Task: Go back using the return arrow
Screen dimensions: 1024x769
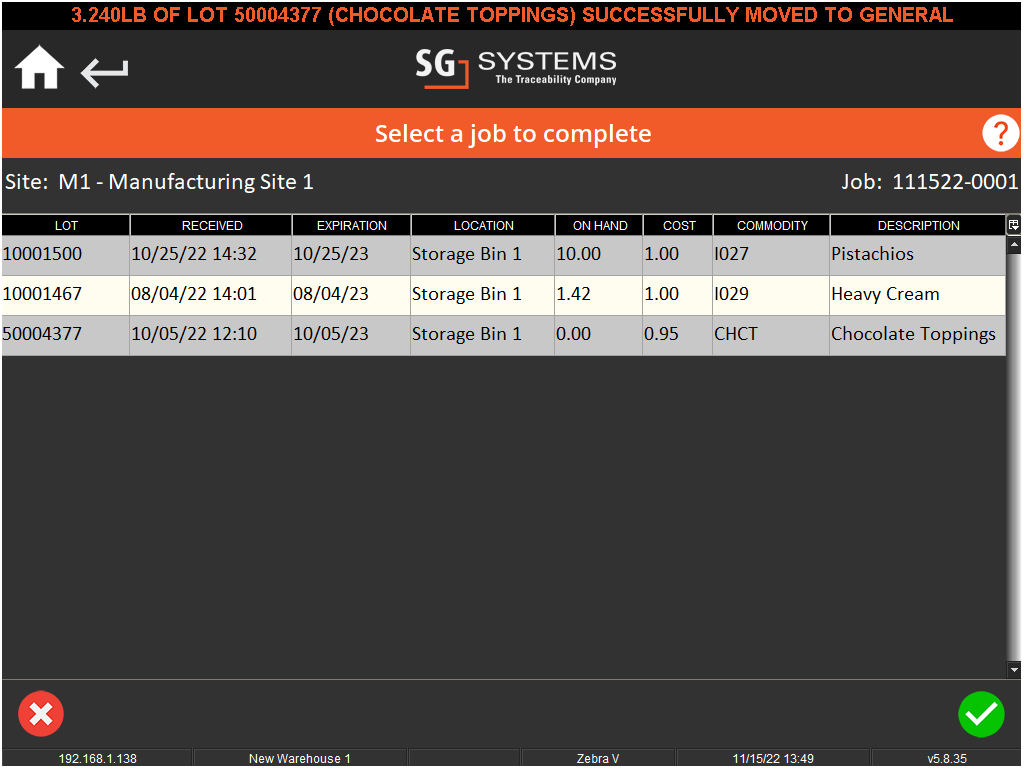Action: pos(104,70)
